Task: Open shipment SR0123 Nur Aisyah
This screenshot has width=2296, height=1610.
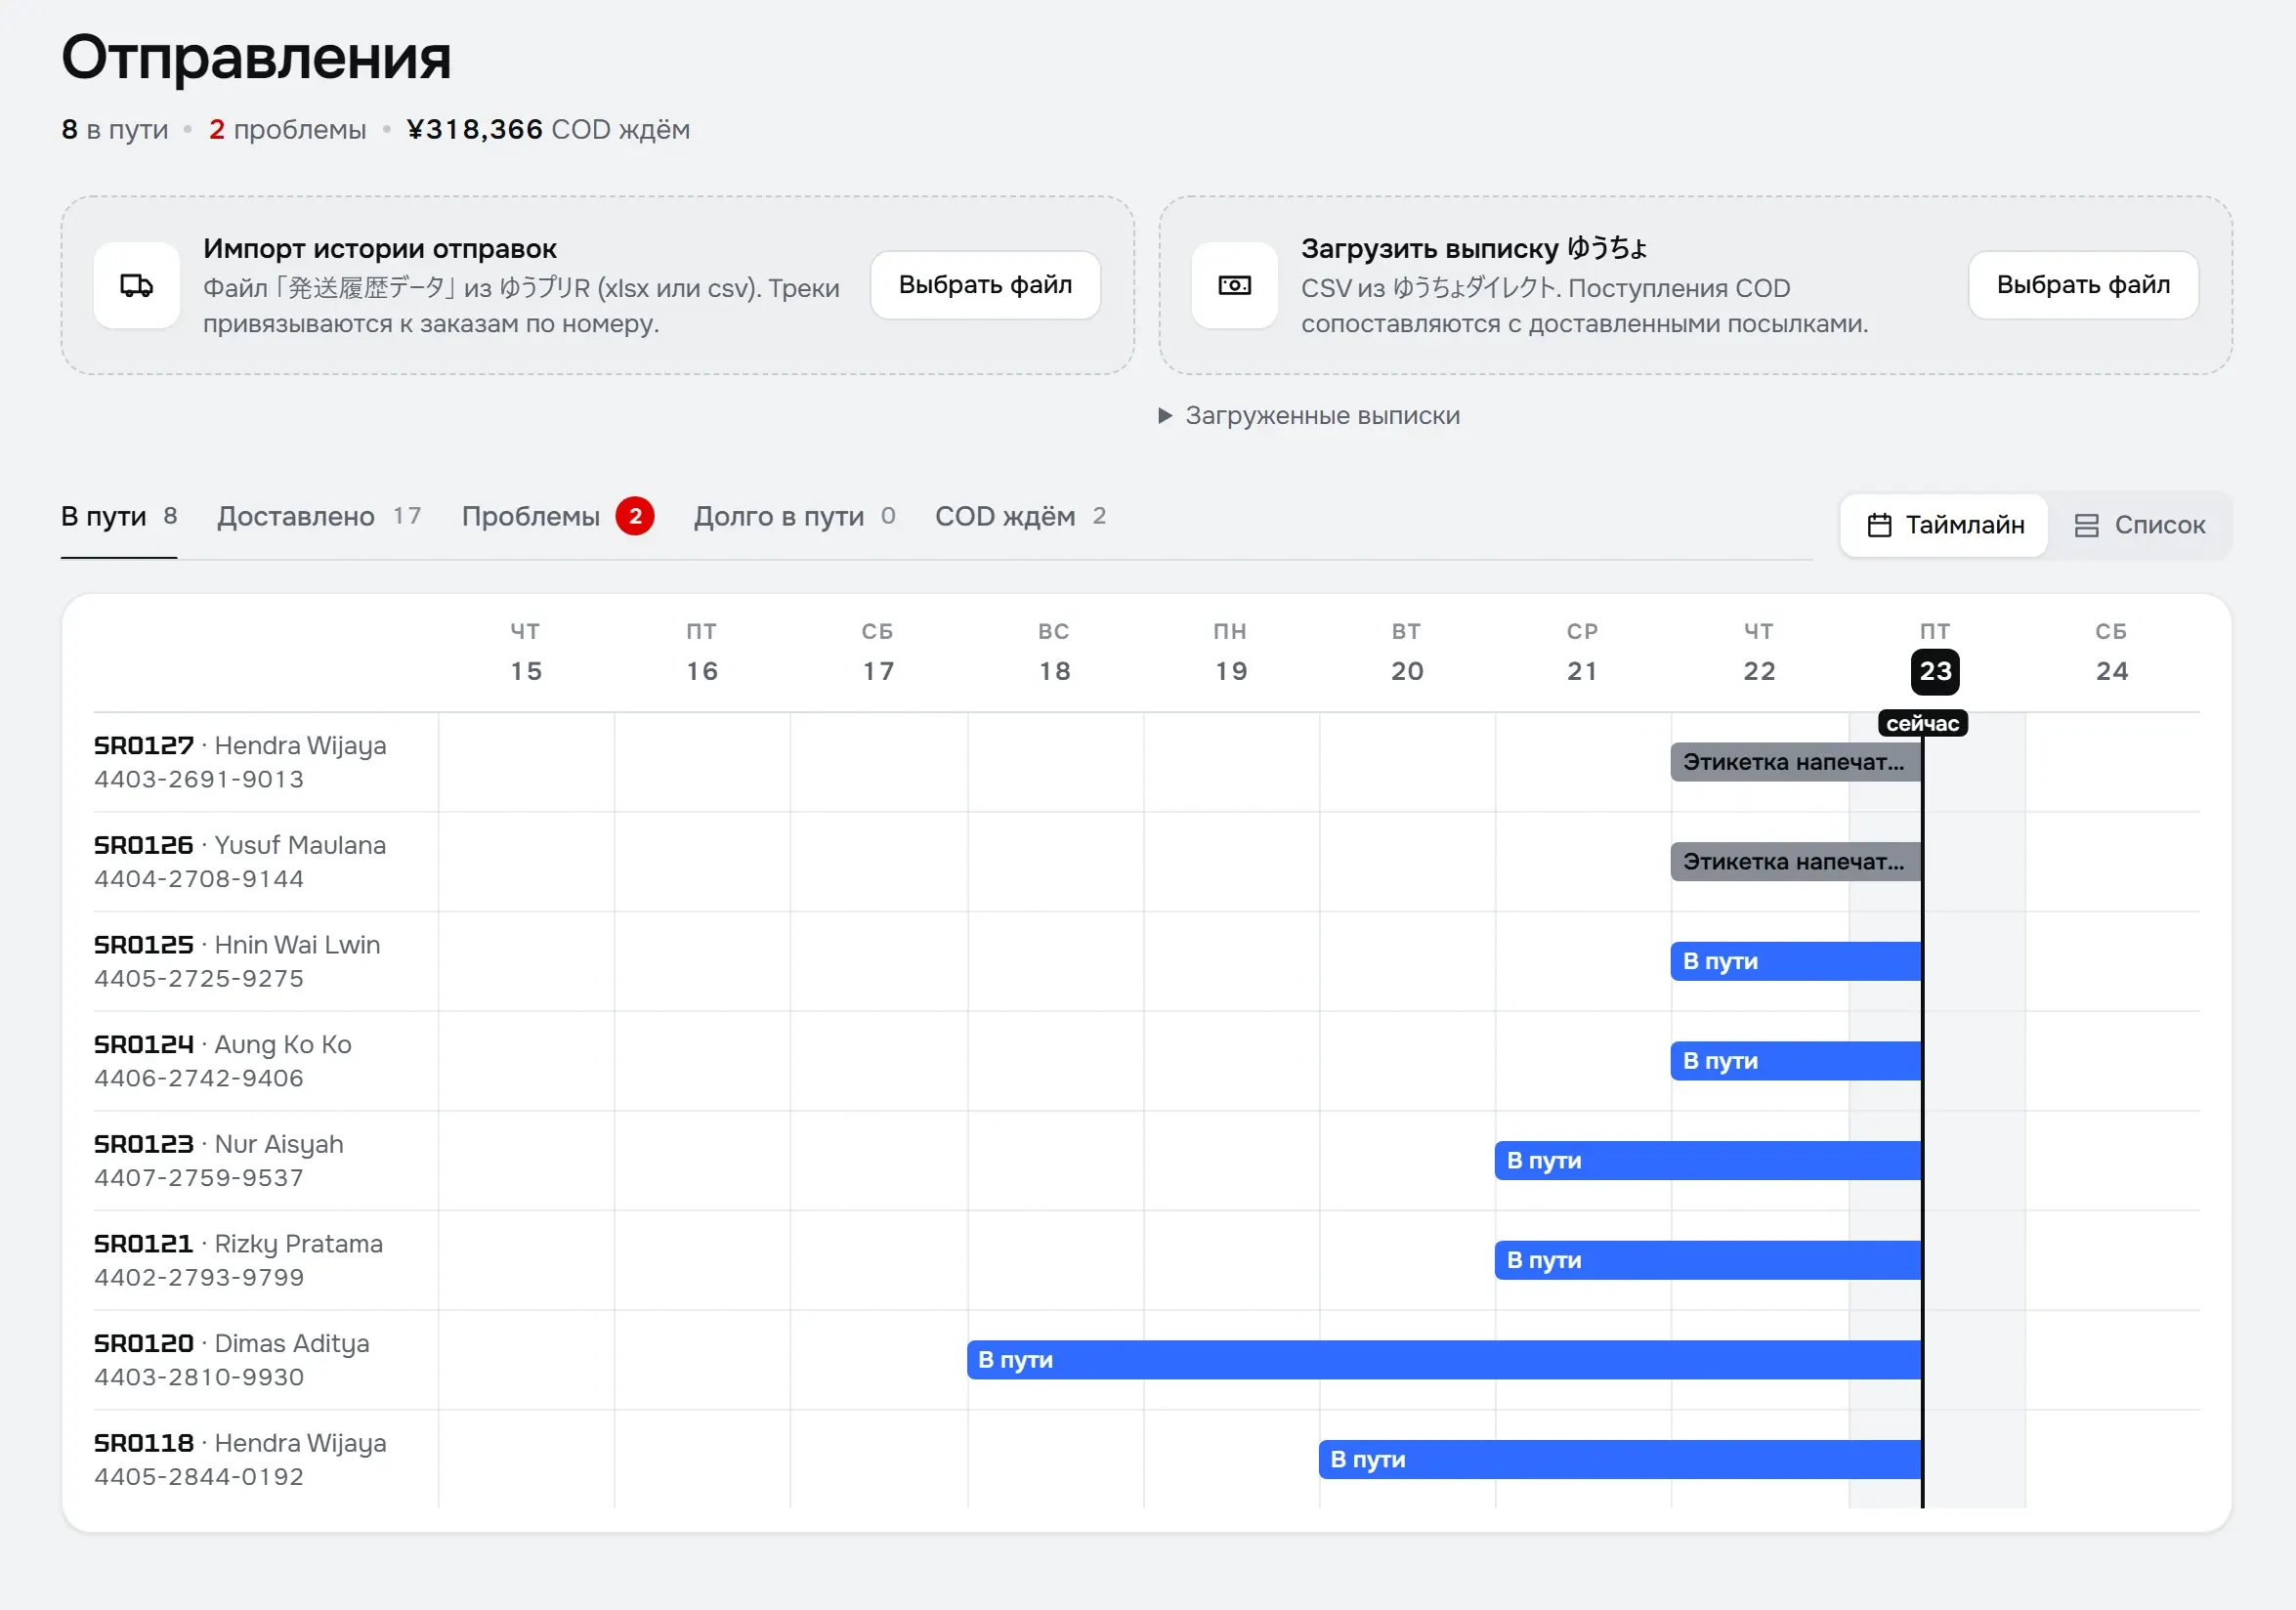Action: click(x=219, y=1145)
